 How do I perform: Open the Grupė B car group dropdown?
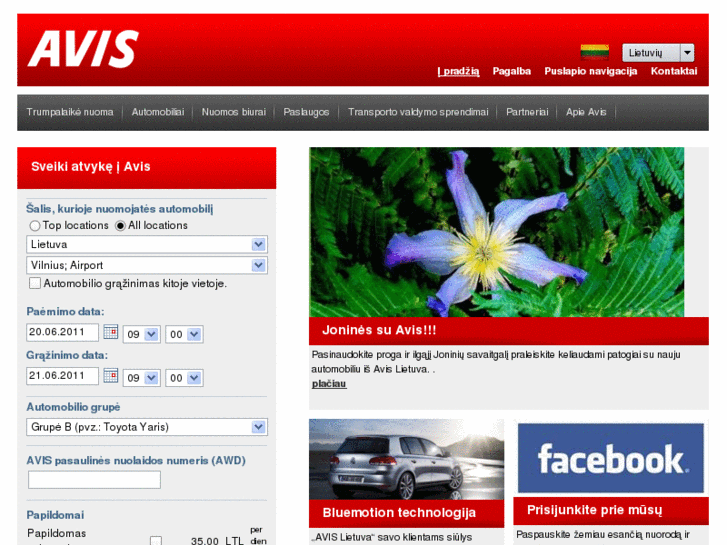pos(147,427)
